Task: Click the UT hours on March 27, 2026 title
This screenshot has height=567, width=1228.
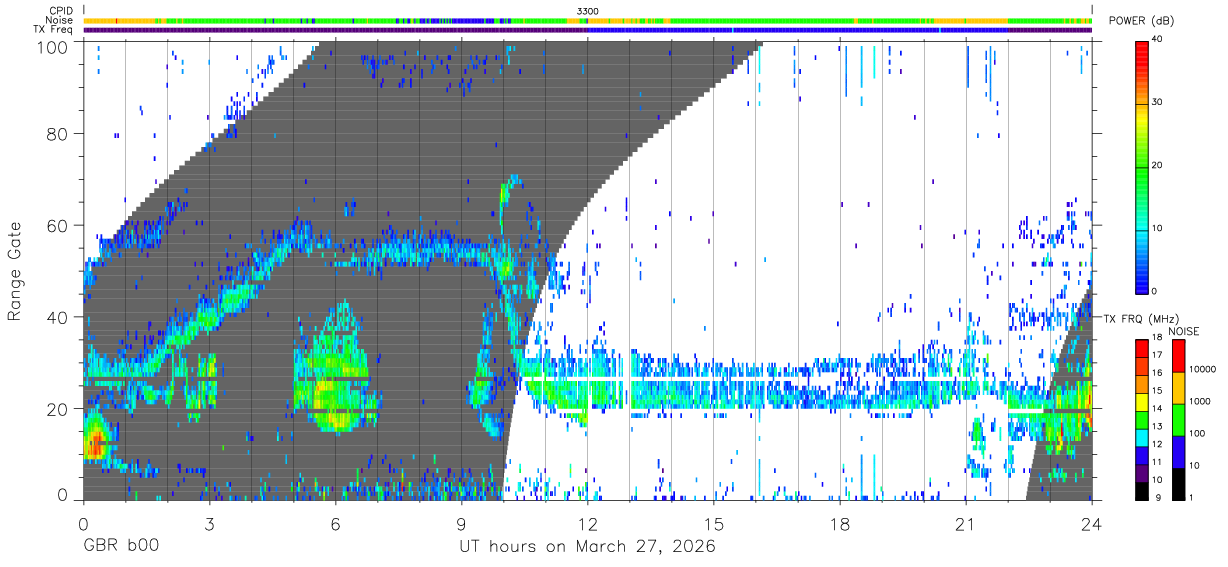Action: click(587, 546)
